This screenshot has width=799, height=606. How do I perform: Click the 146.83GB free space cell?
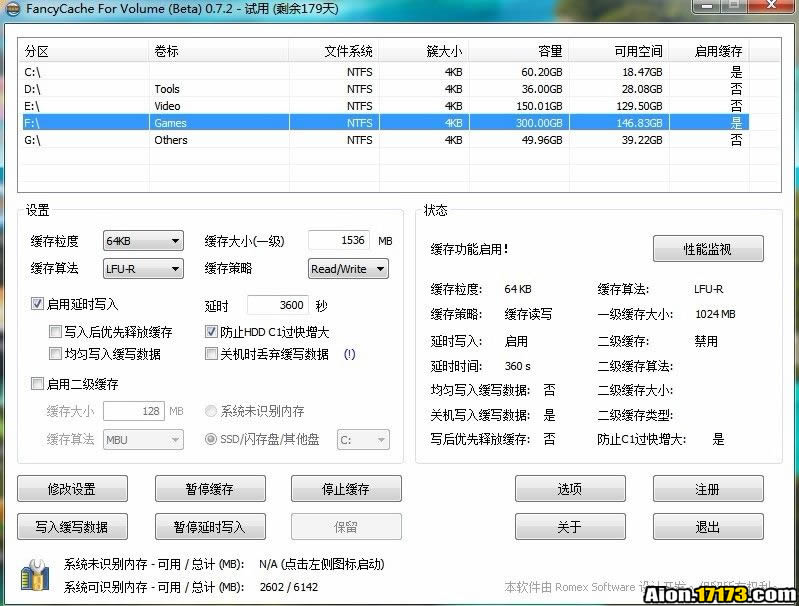point(639,122)
